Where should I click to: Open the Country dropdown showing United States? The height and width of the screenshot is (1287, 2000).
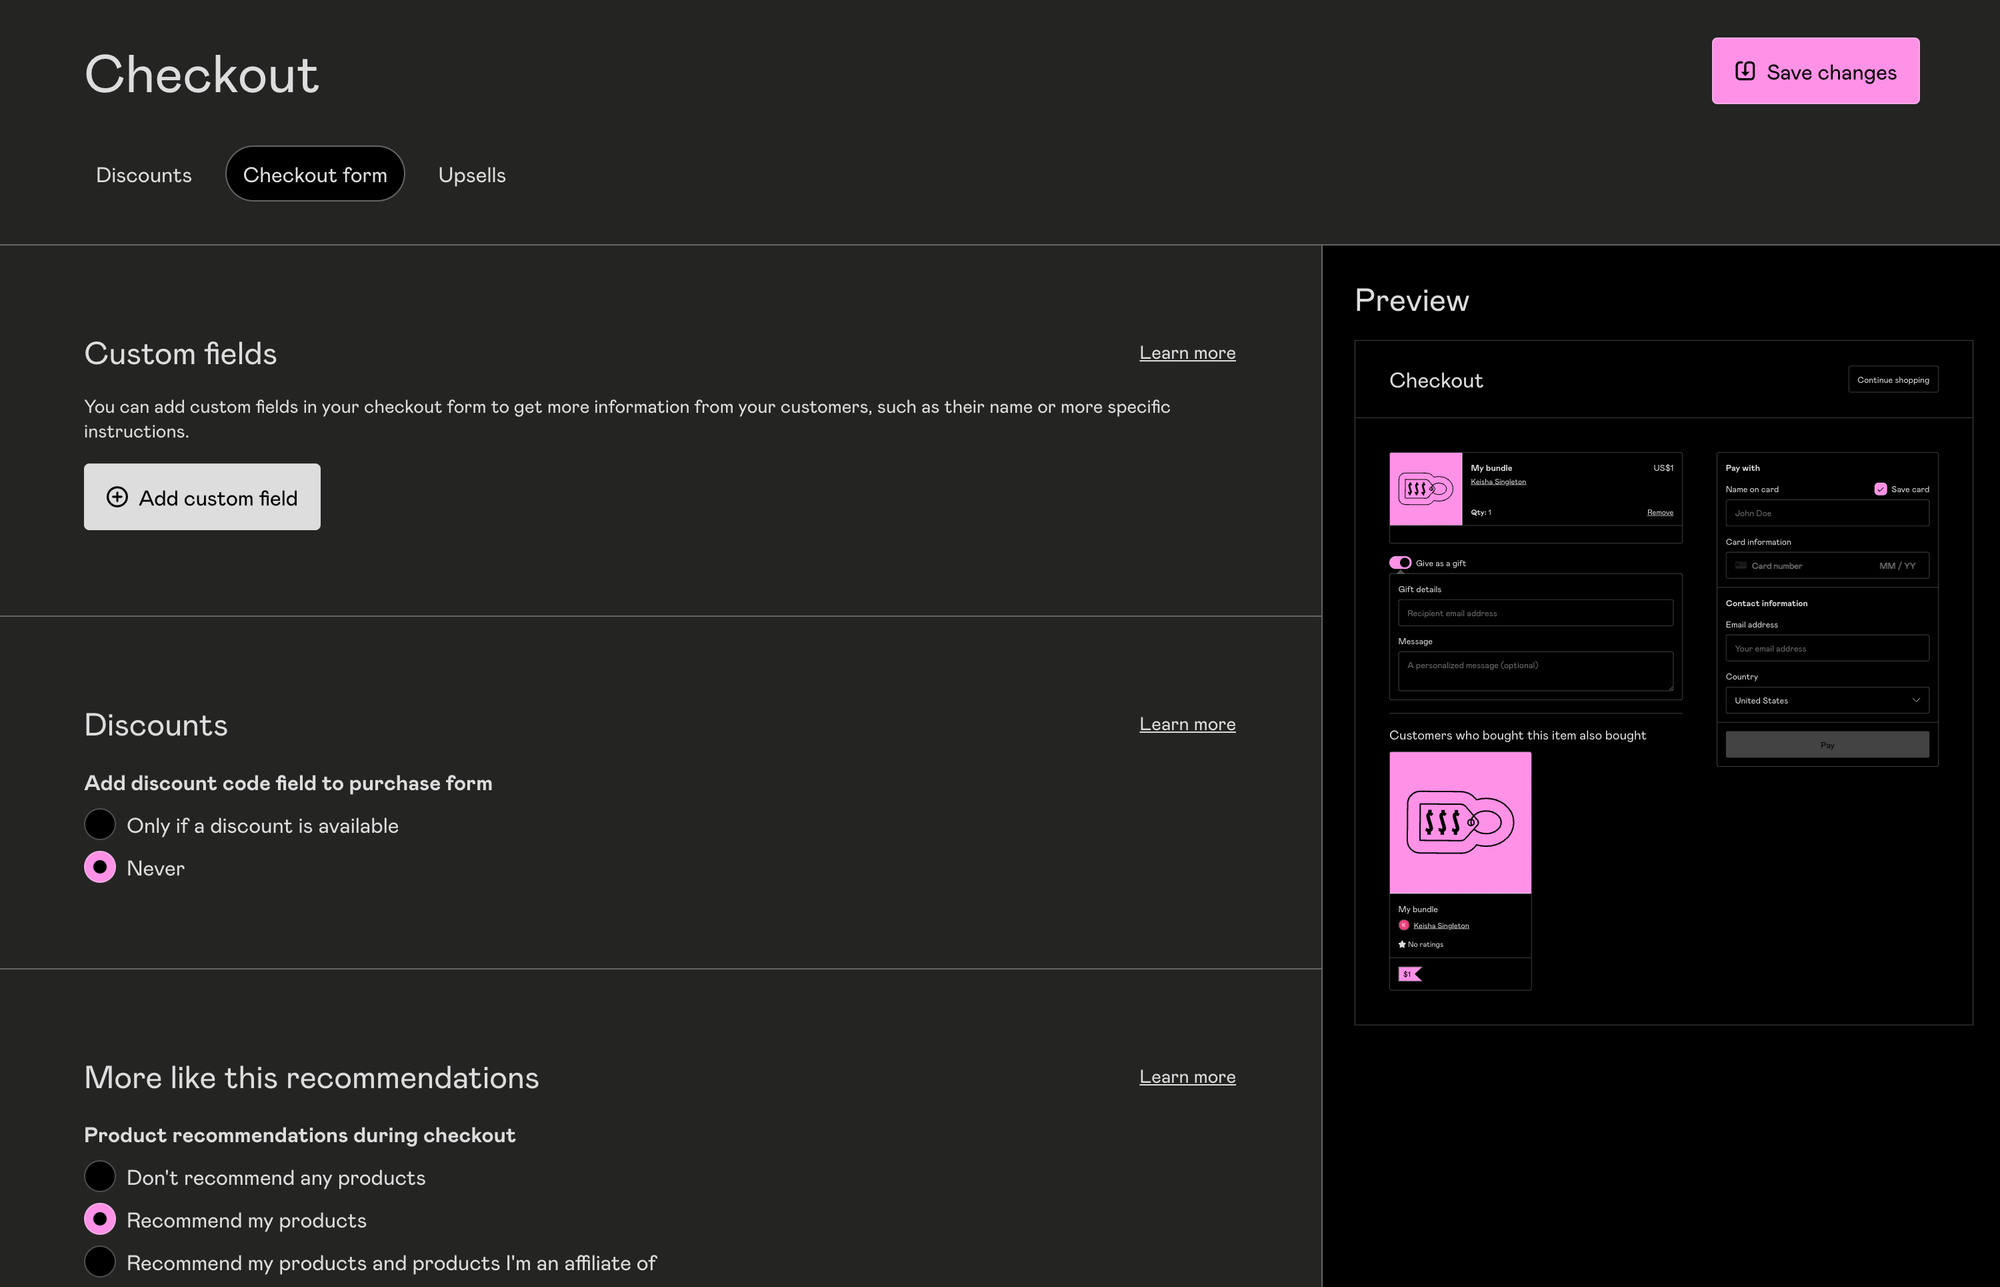pos(1826,700)
